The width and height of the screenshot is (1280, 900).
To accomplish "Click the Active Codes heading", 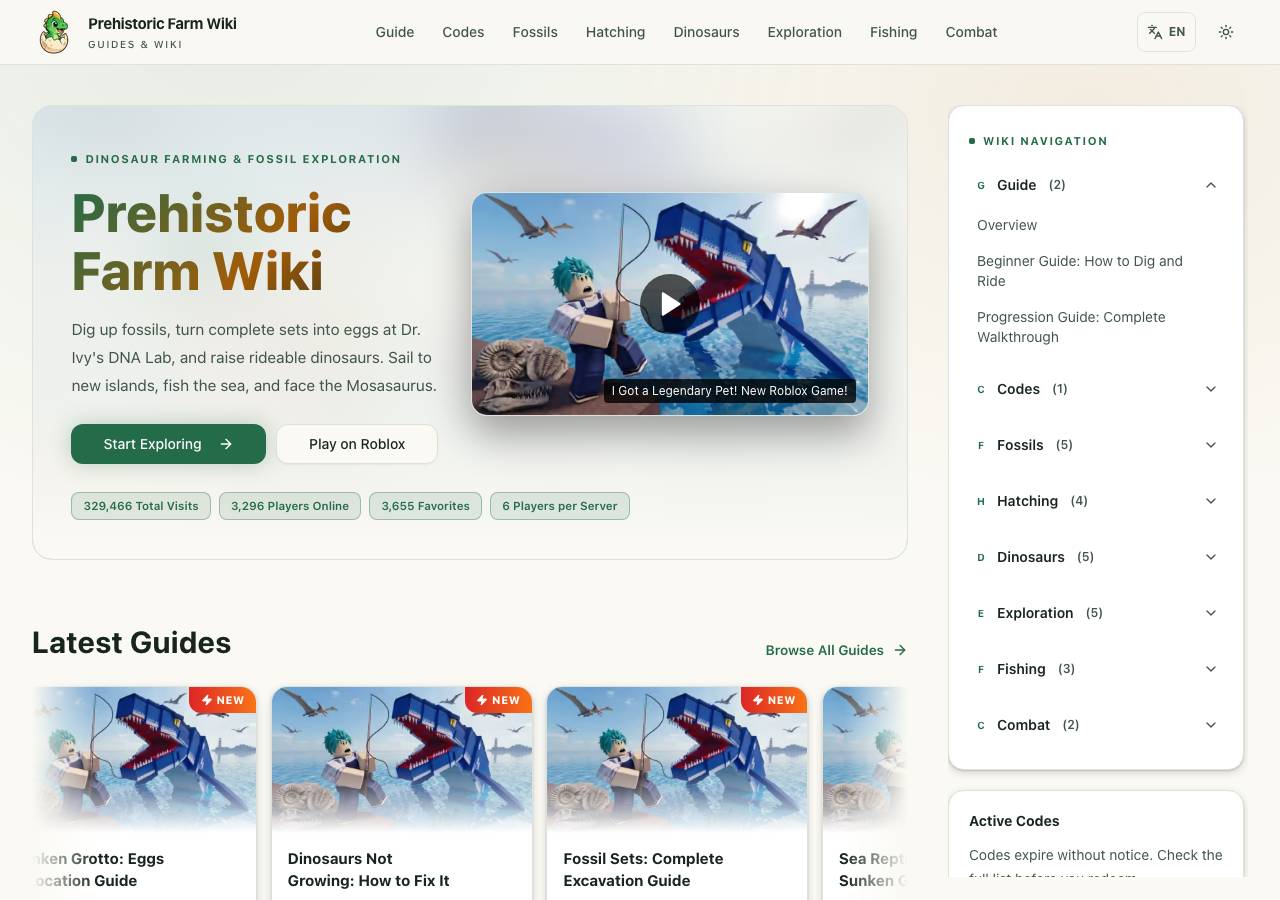I will coord(1014,821).
